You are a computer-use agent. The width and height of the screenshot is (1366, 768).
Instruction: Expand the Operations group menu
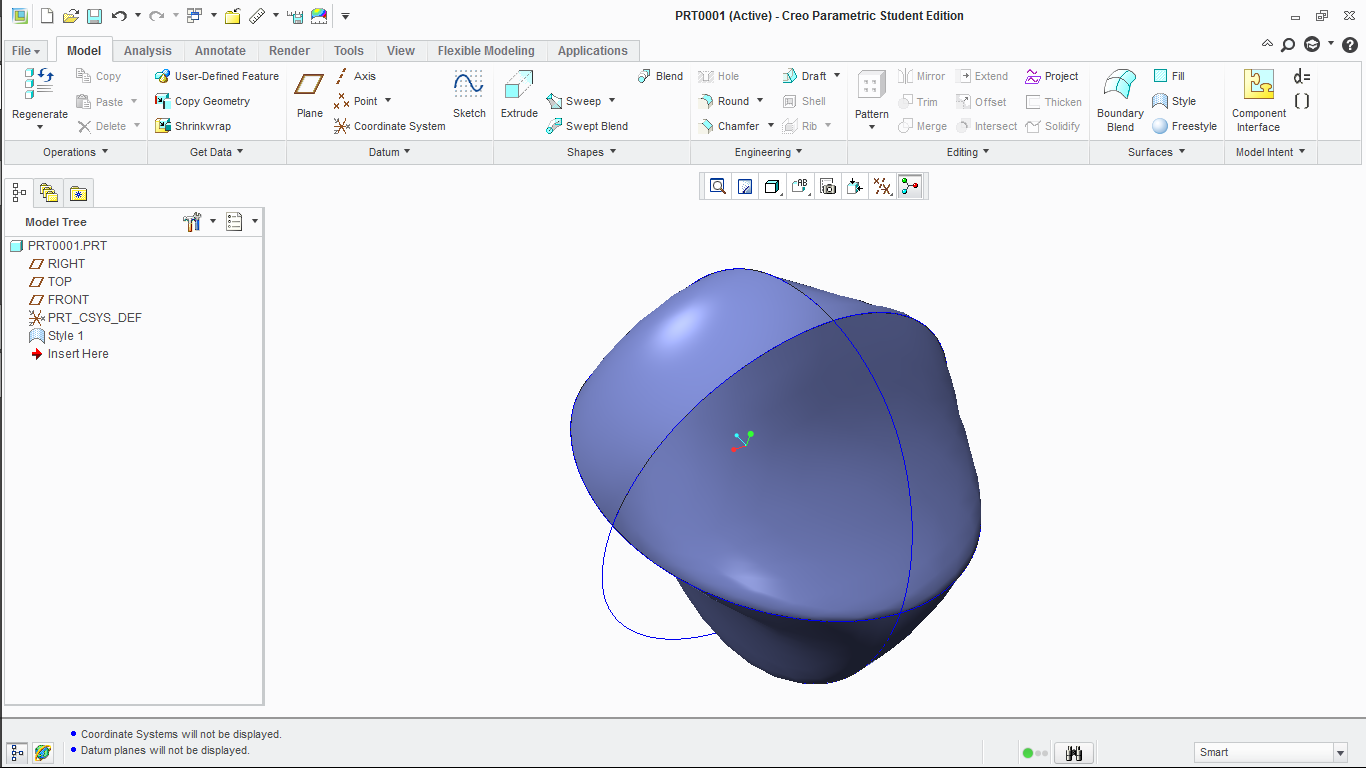[x=76, y=152]
